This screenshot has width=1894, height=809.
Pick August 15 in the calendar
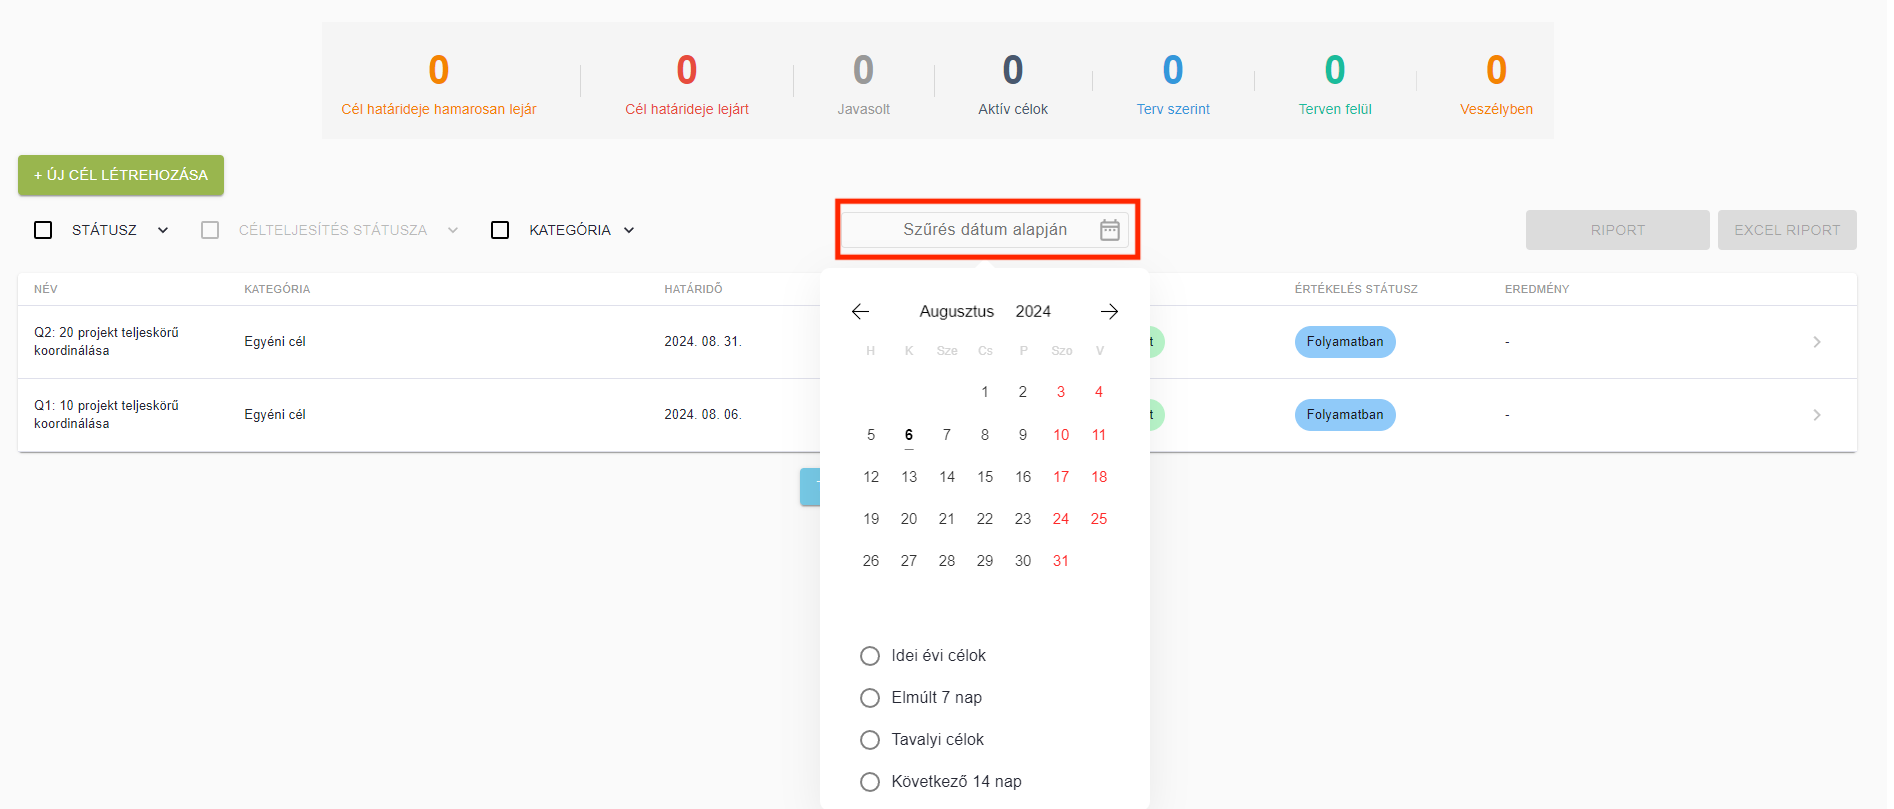[985, 477]
